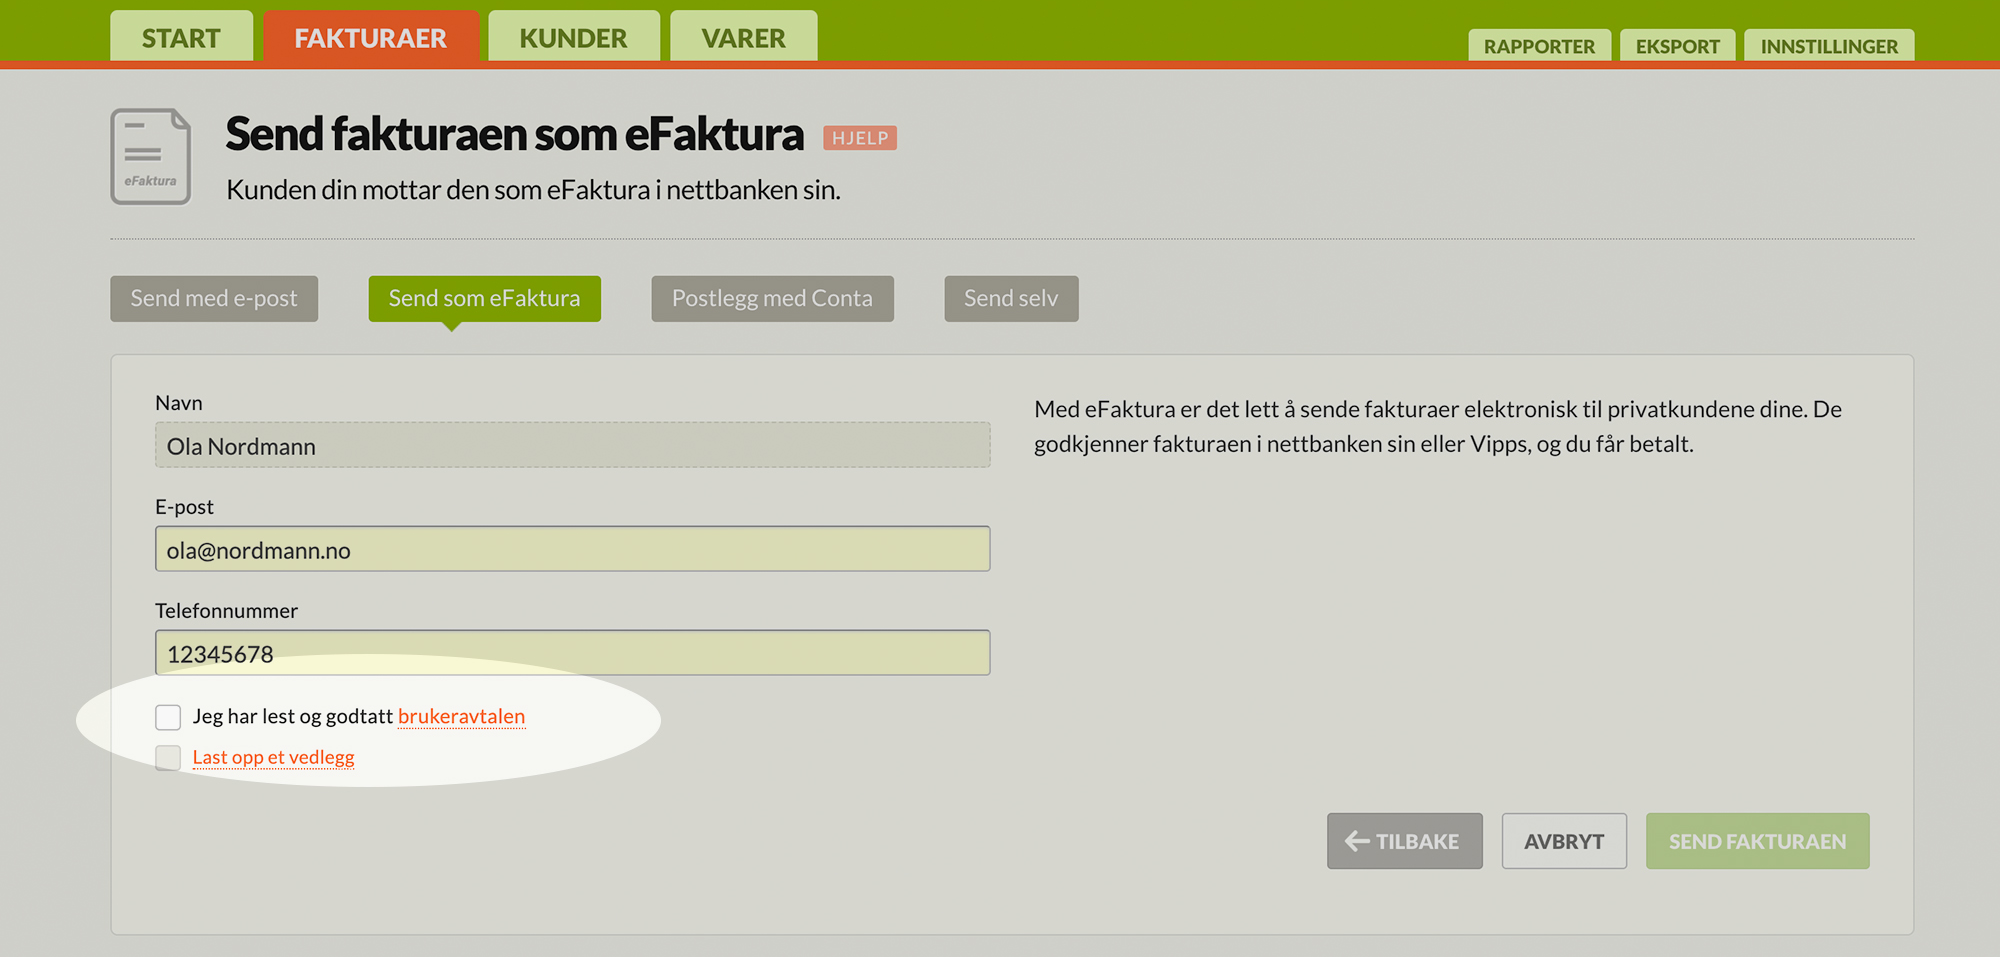Click the 'Med eFaktura er det lett' description
Viewport: 2000px width, 957px height.
[x=1438, y=426]
